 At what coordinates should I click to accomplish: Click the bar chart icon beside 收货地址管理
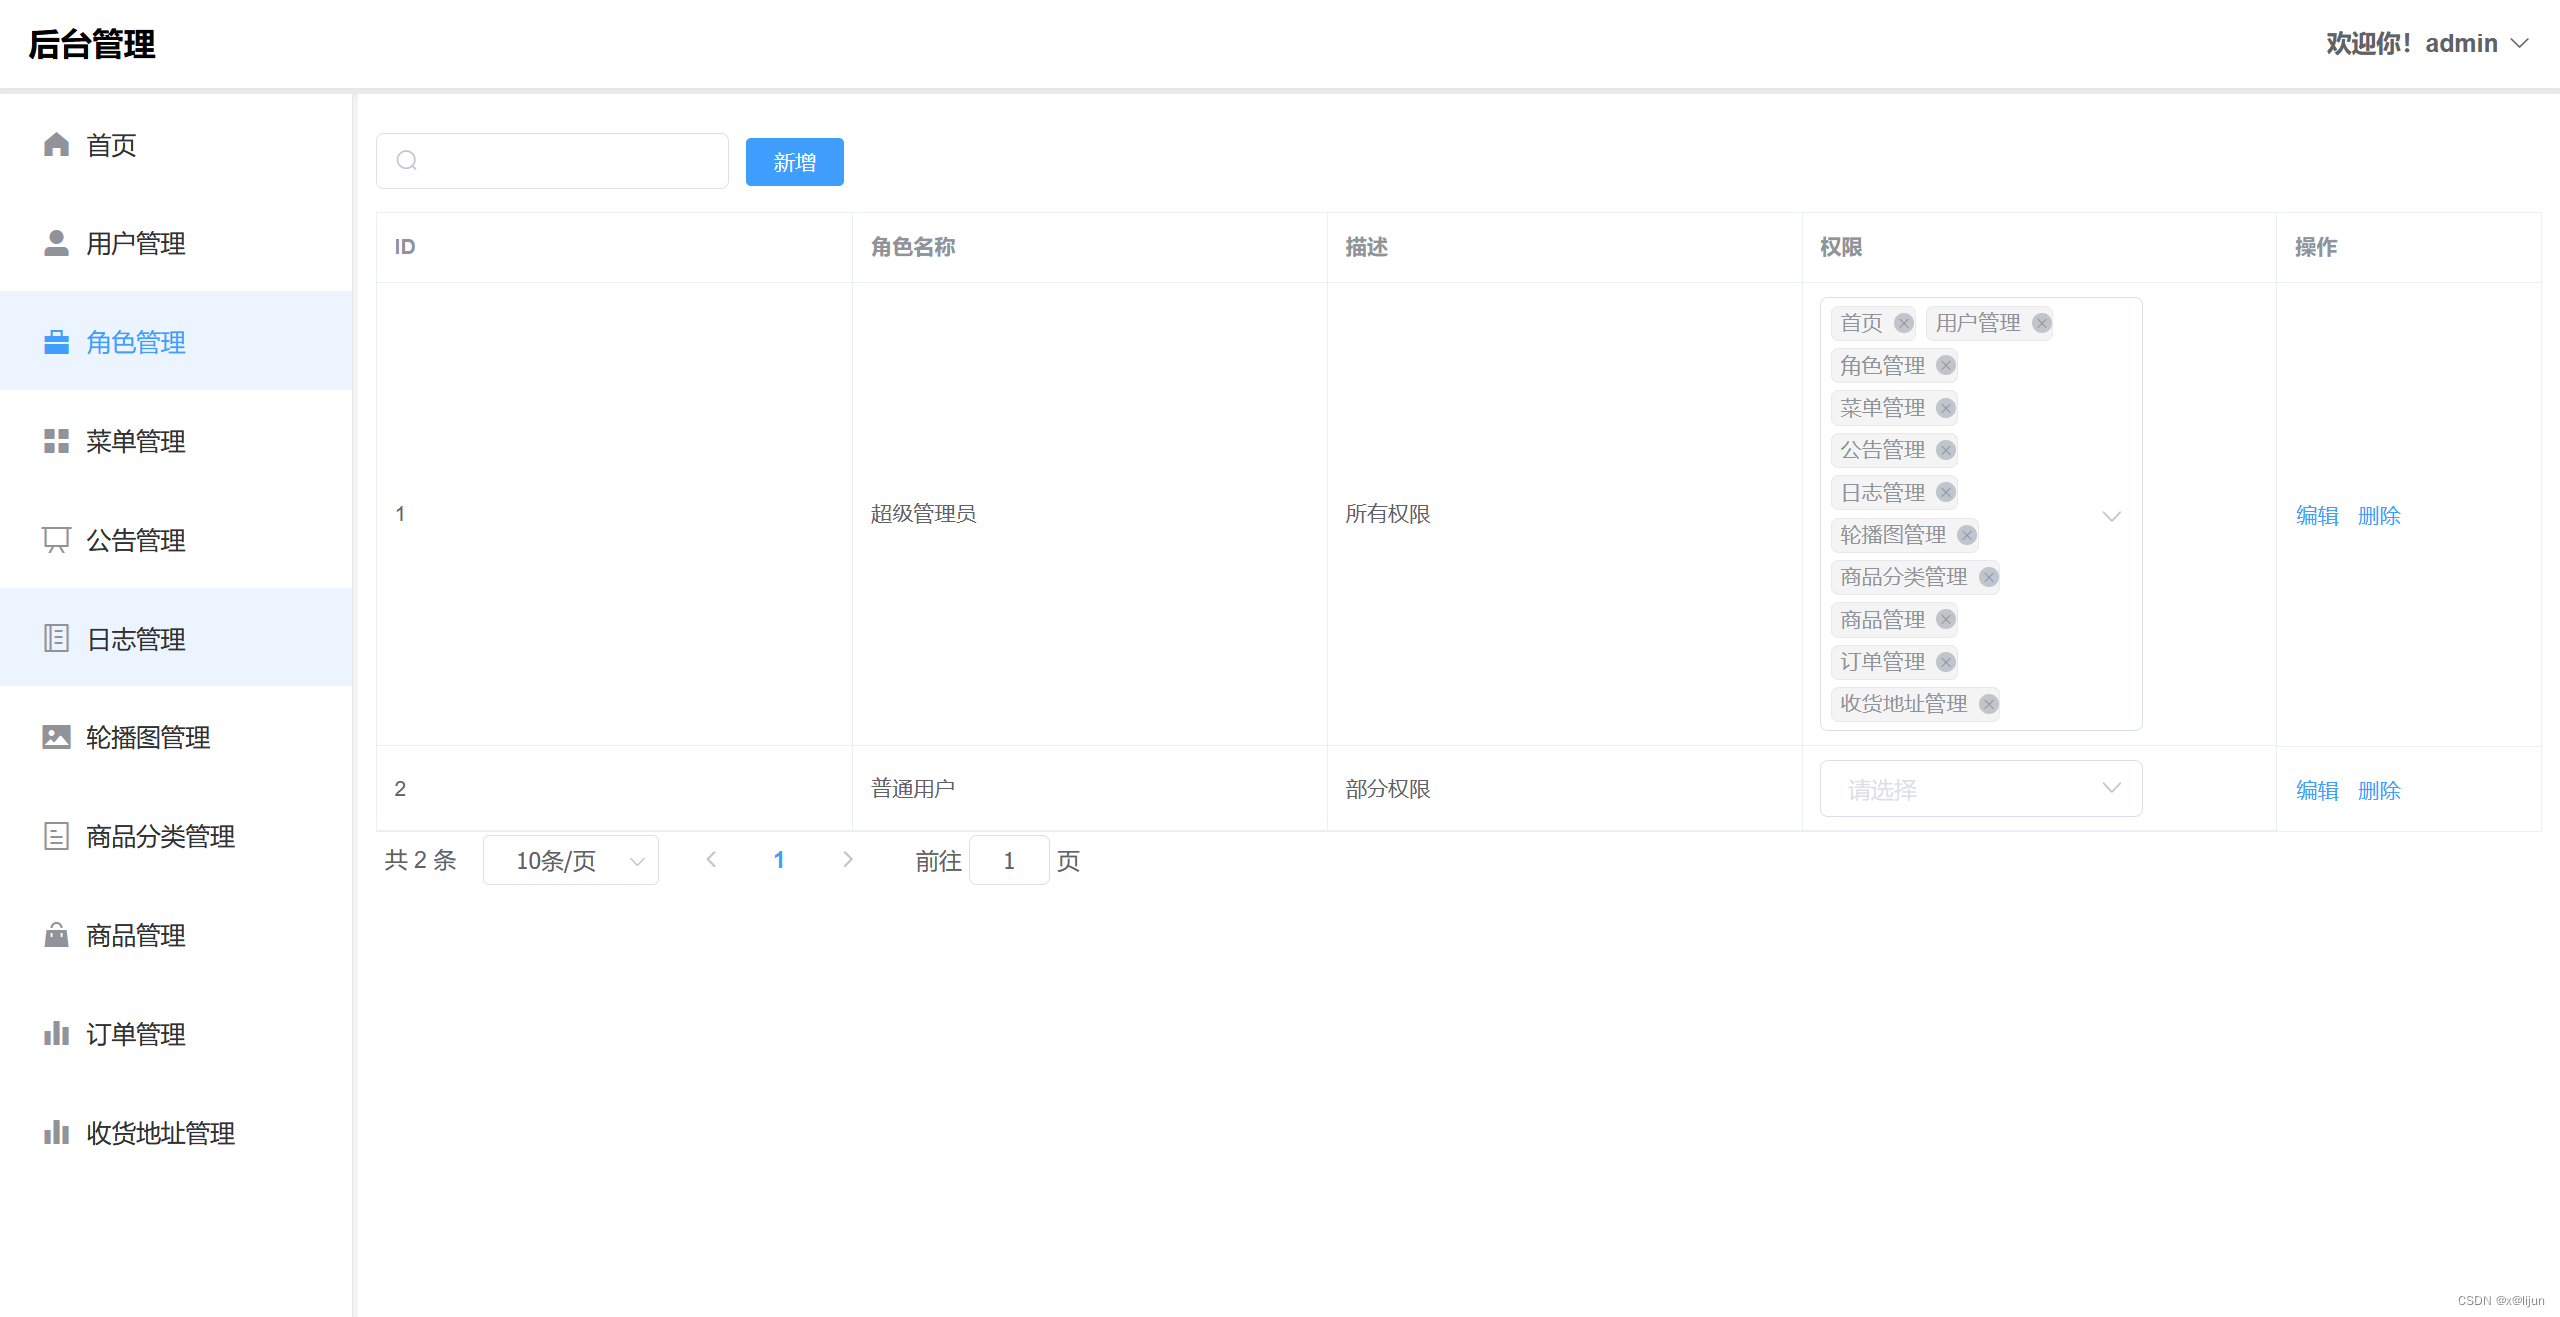pos(56,1132)
